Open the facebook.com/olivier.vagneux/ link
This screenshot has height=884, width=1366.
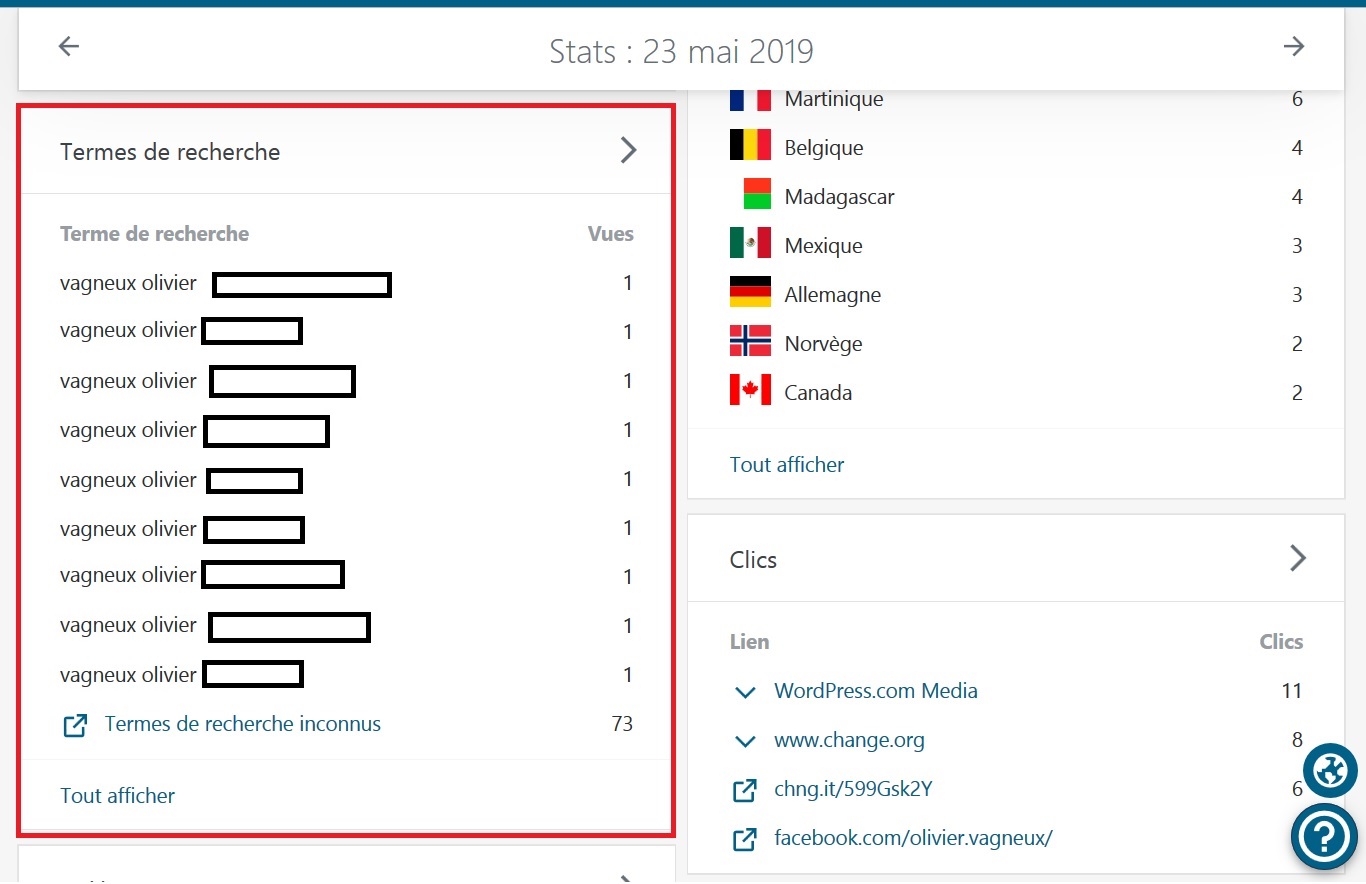913,838
